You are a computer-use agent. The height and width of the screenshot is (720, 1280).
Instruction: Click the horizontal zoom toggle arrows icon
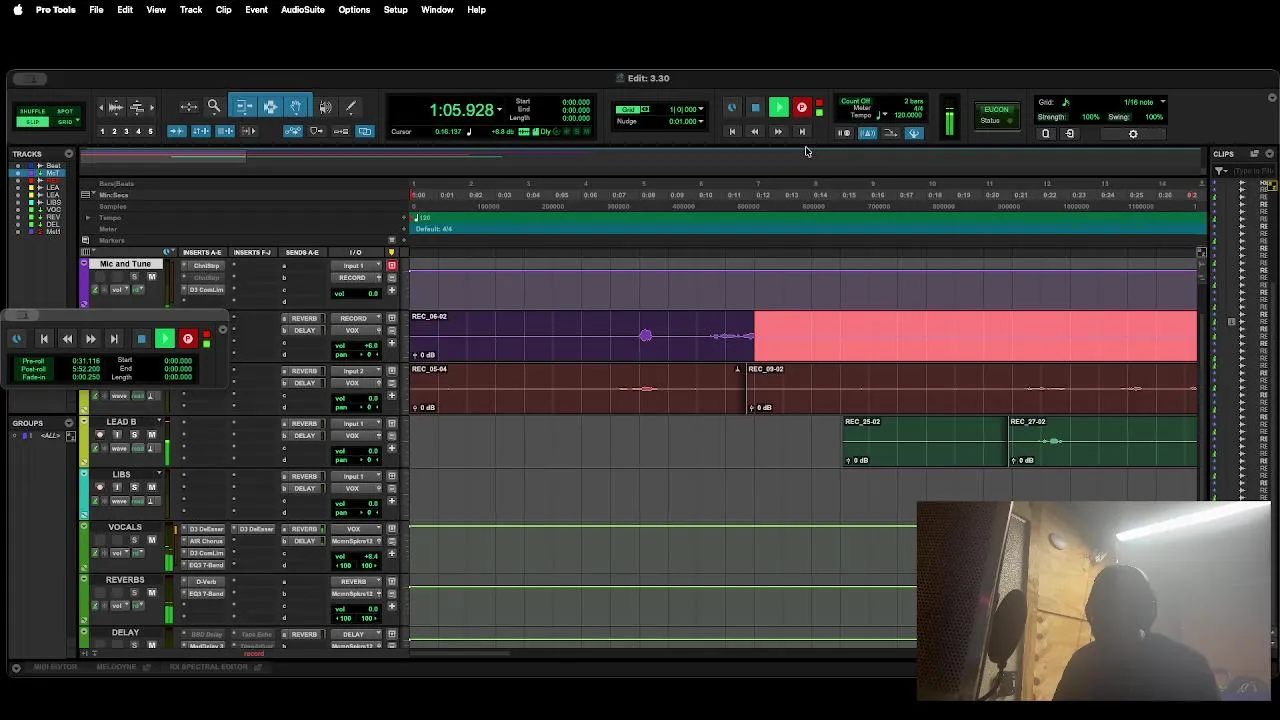[x=189, y=107]
